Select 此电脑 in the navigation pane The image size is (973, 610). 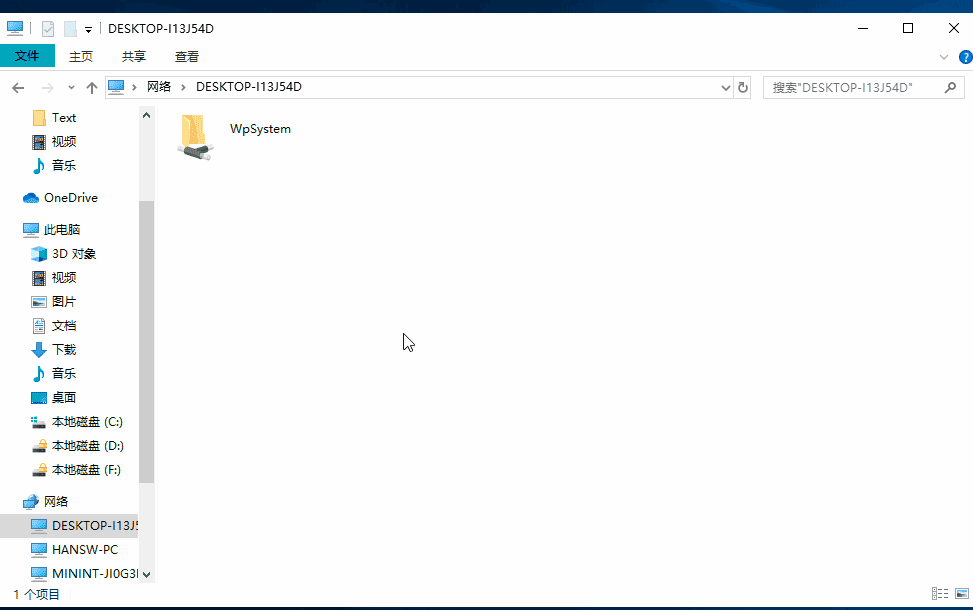pyautogui.click(x=63, y=229)
